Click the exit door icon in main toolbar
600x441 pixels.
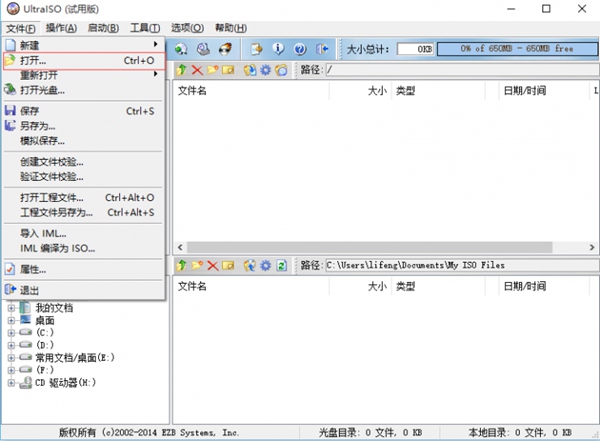[322, 49]
